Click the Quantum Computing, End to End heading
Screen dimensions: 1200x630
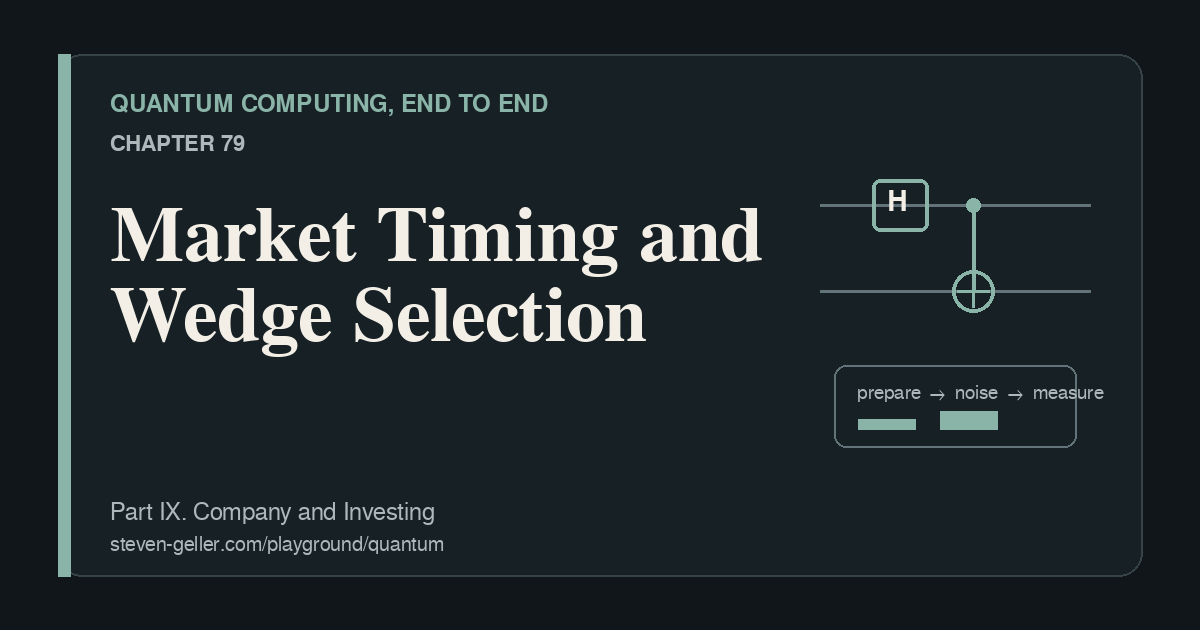pos(329,104)
